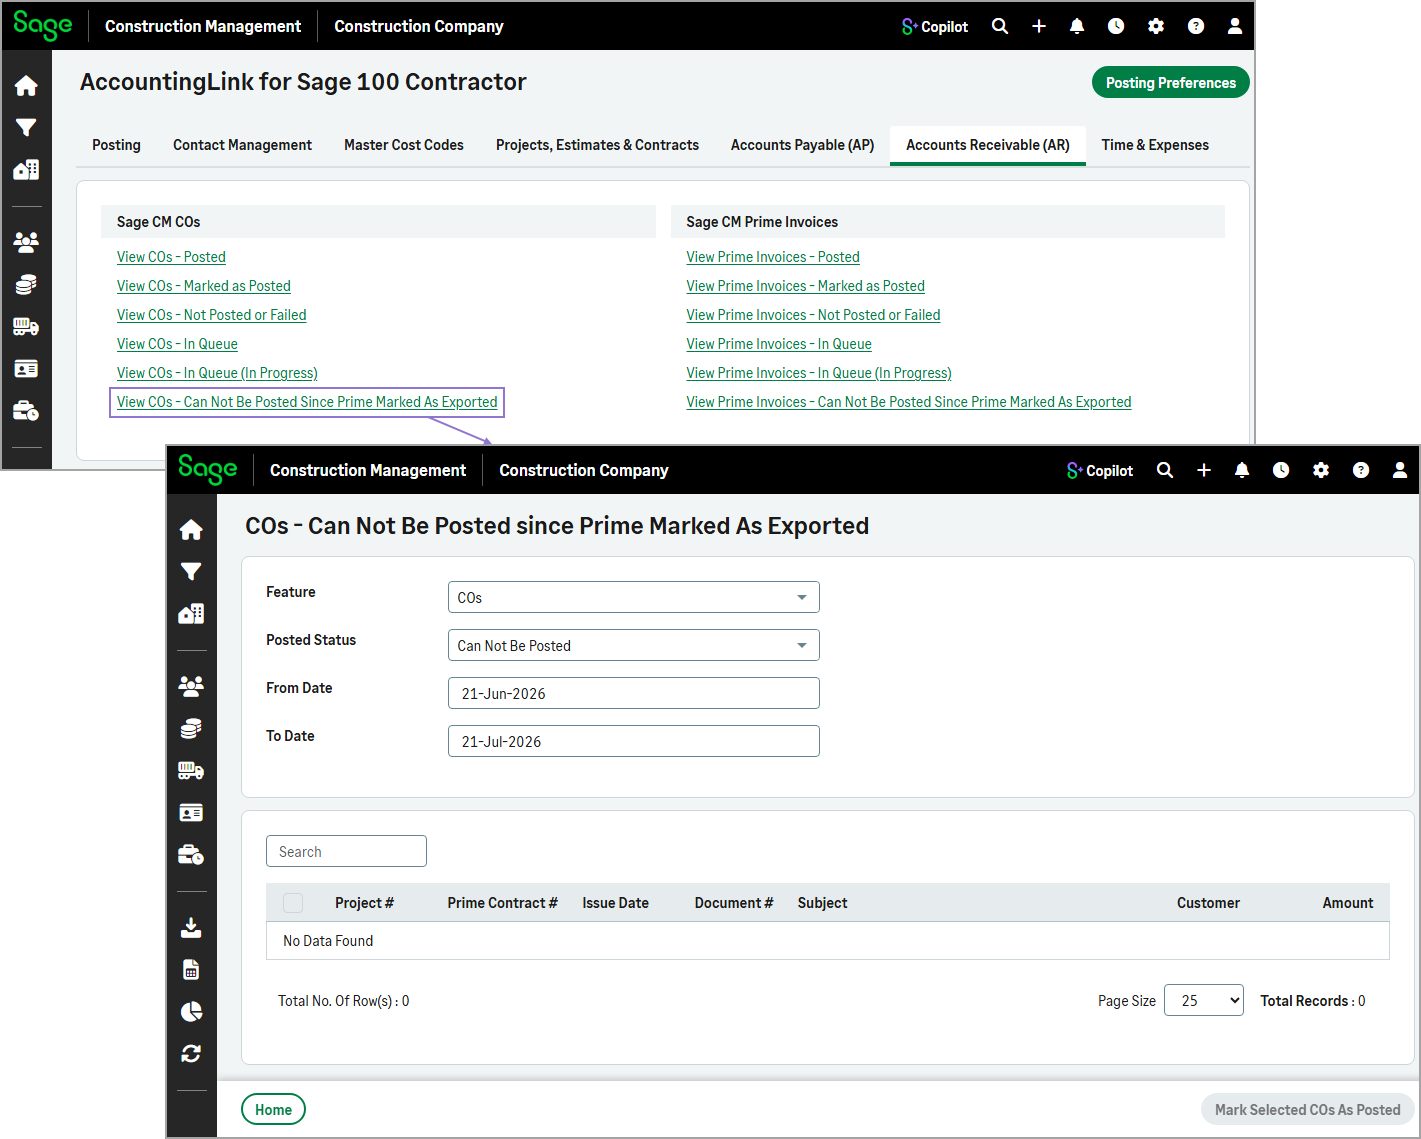This screenshot has width=1421, height=1139.
Task: Click download tray icon in front window sidebar
Action: pyautogui.click(x=191, y=928)
